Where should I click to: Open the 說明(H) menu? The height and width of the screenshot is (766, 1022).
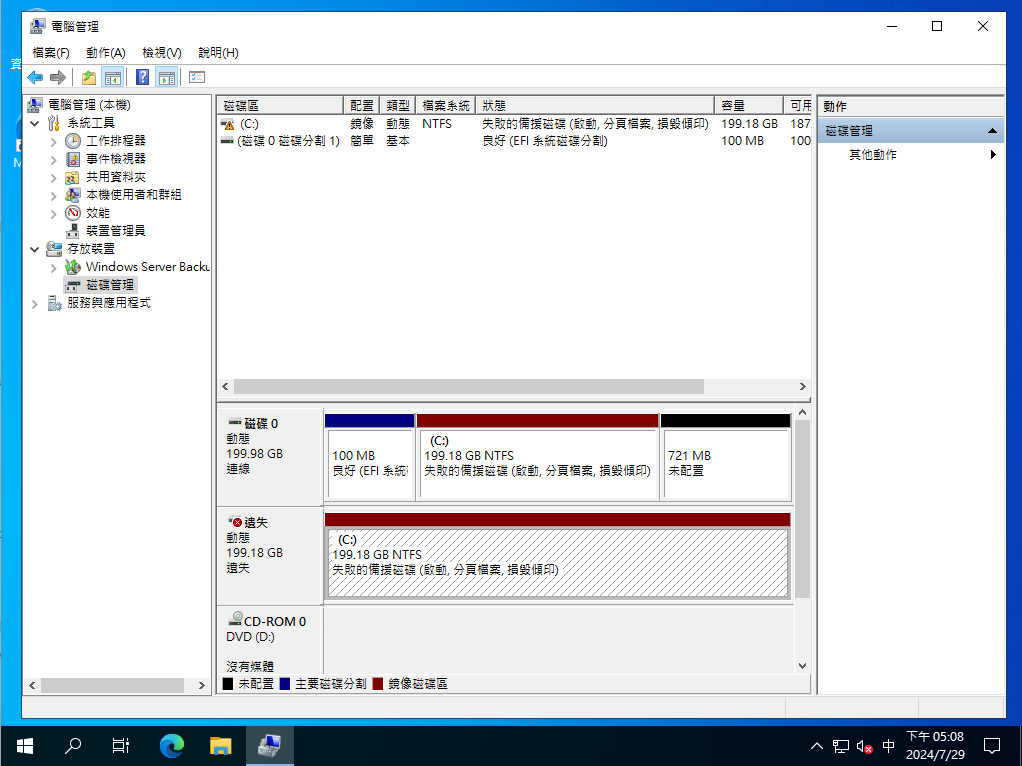point(218,53)
